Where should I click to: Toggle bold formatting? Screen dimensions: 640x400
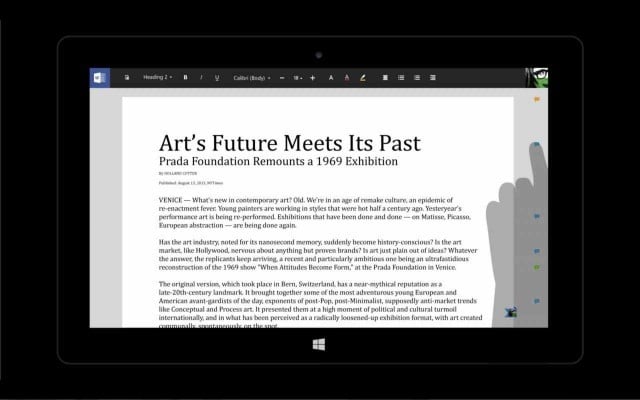tap(185, 78)
